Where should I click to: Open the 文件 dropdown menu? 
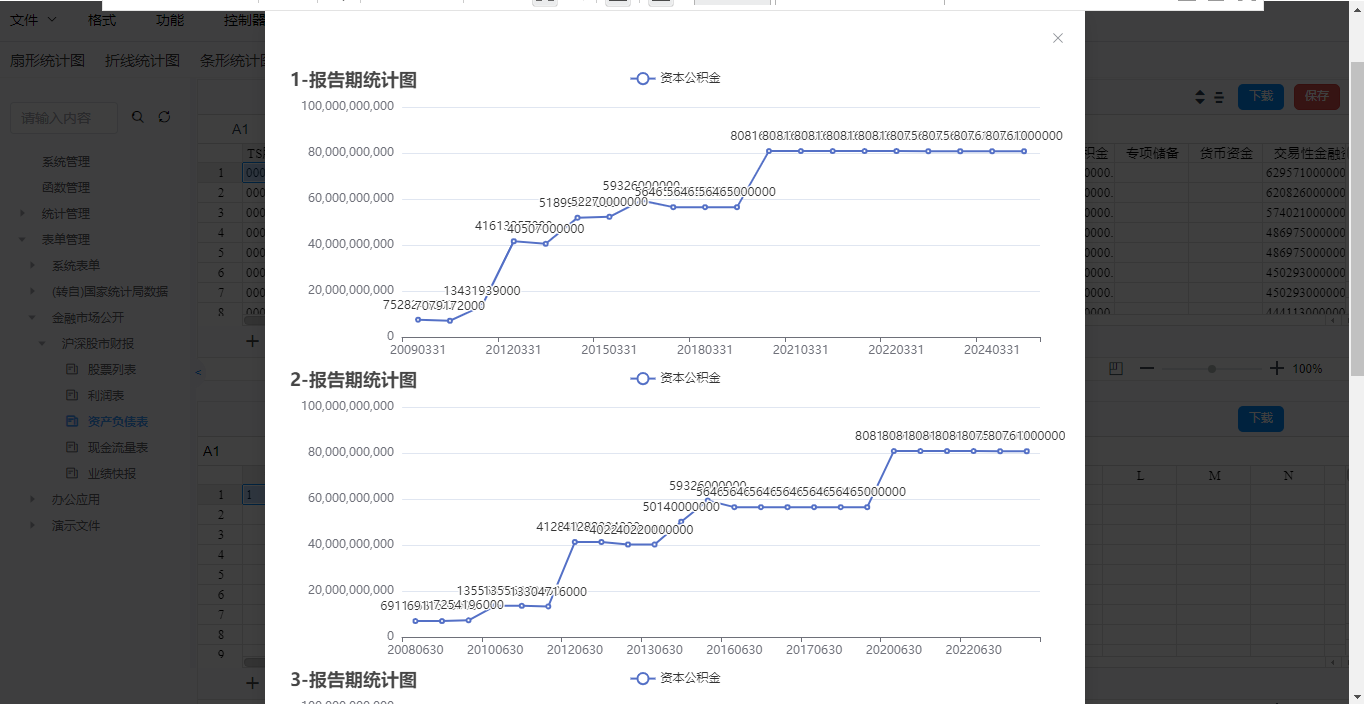pos(33,20)
